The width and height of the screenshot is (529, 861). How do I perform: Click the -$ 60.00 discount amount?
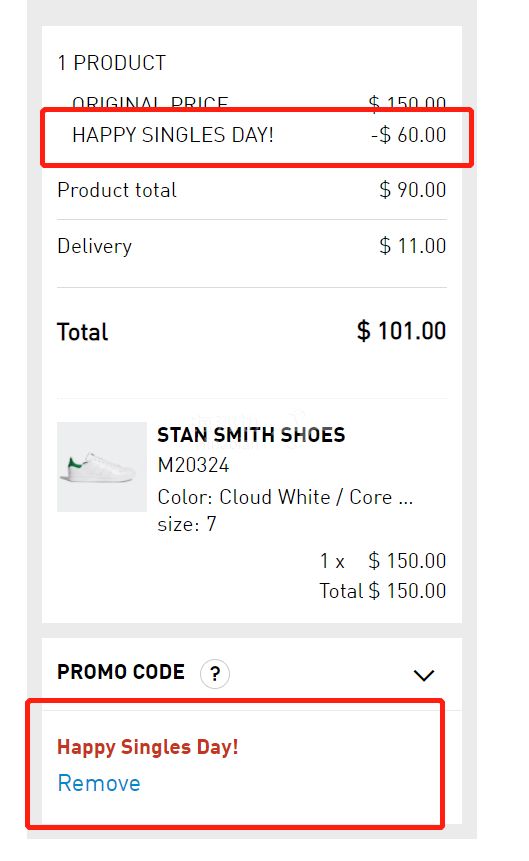tap(409, 135)
